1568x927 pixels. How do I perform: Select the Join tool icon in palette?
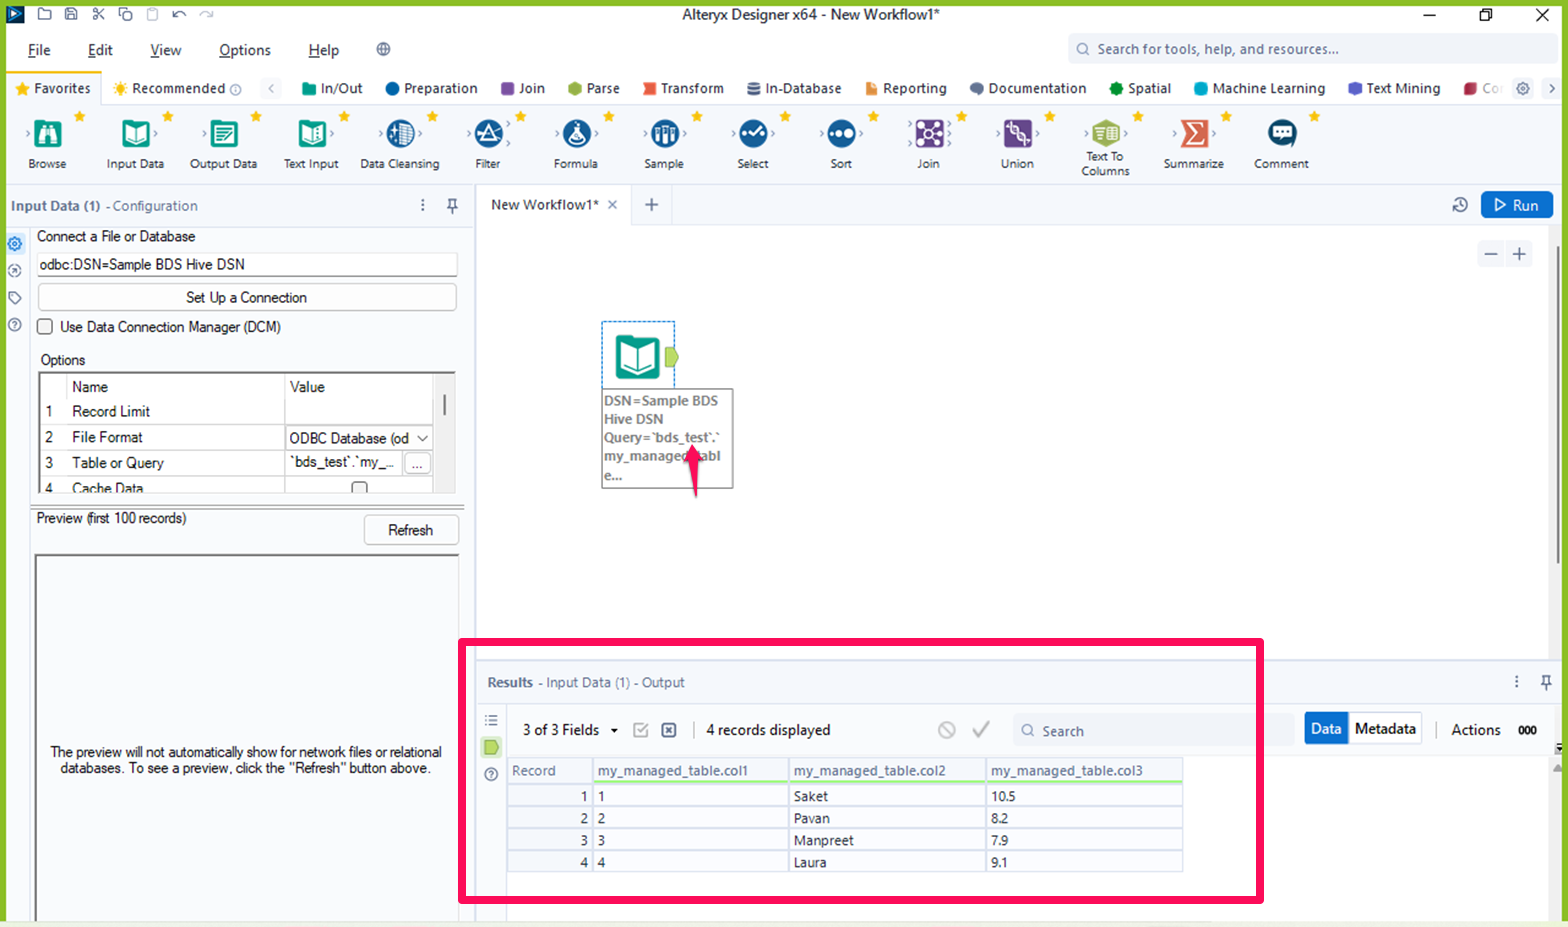(929, 133)
